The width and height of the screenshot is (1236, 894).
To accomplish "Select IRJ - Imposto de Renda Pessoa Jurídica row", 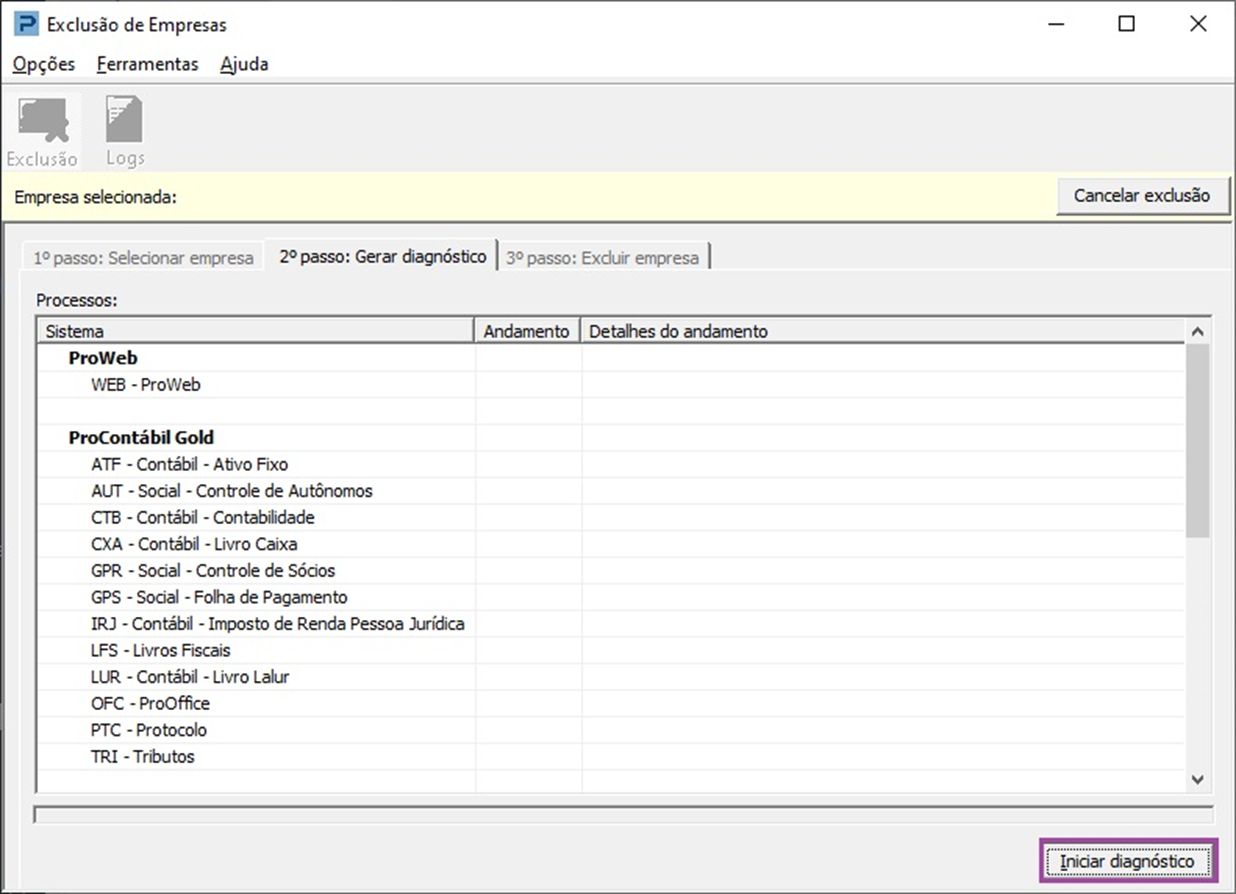I will click(x=611, y=623).
